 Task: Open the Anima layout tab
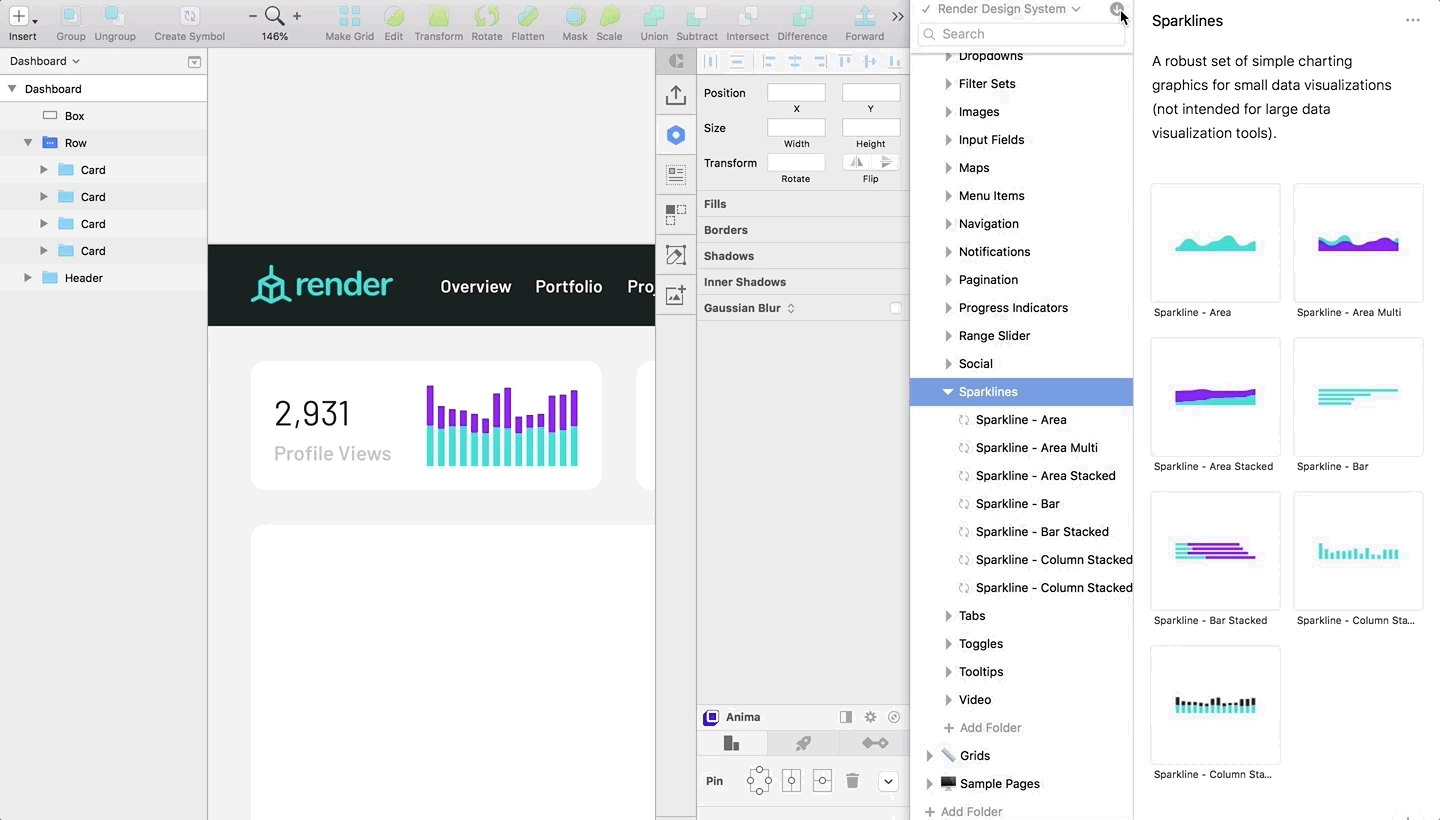732,743
